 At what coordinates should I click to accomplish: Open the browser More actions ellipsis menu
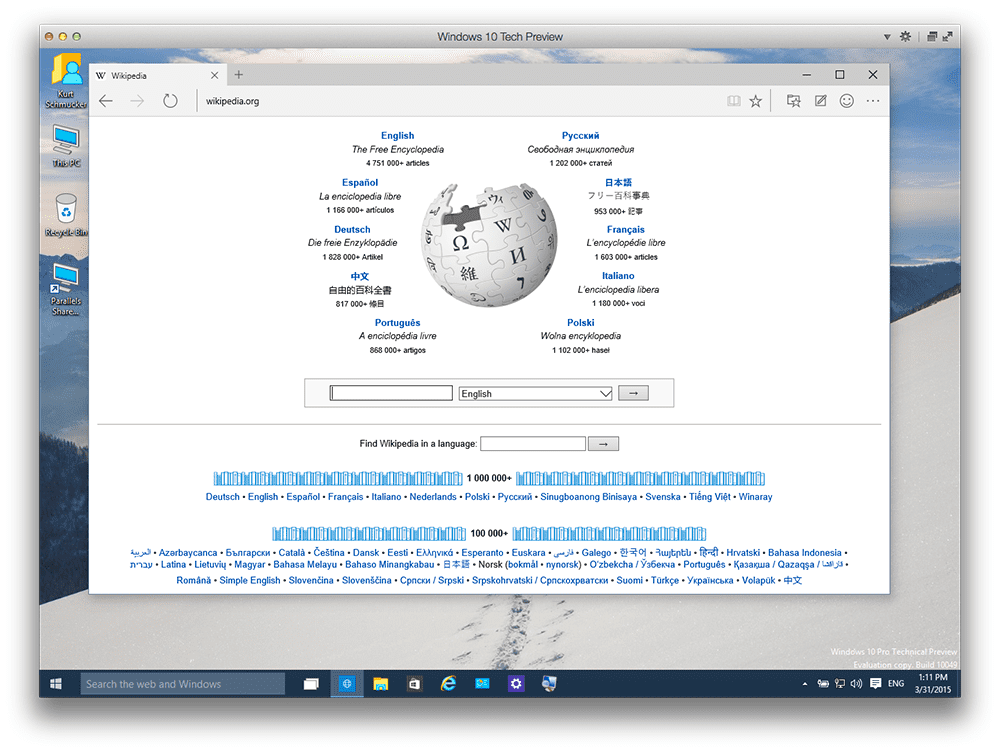click(873, 101)
